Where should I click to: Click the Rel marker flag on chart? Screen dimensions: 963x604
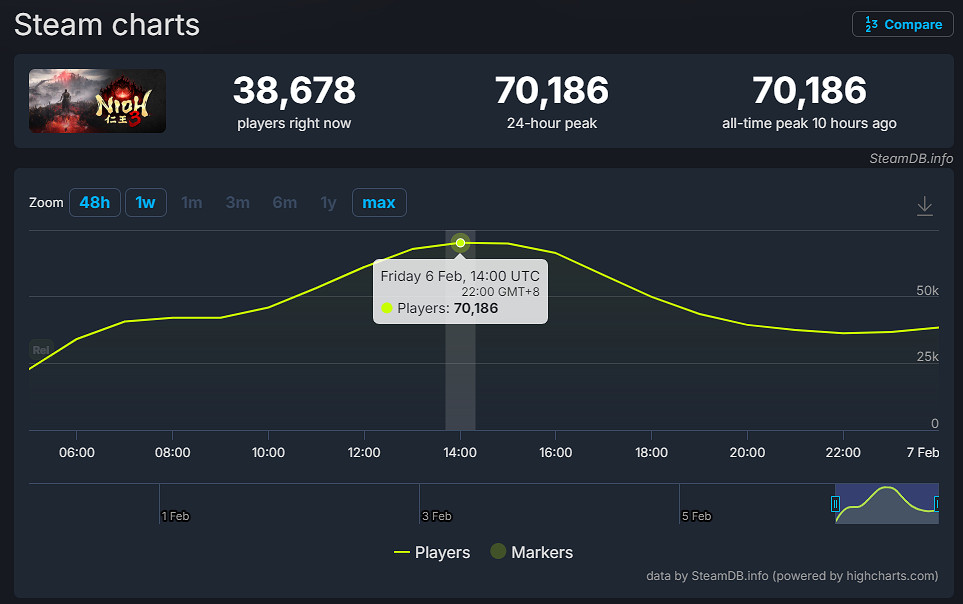(x=41, y=350)
